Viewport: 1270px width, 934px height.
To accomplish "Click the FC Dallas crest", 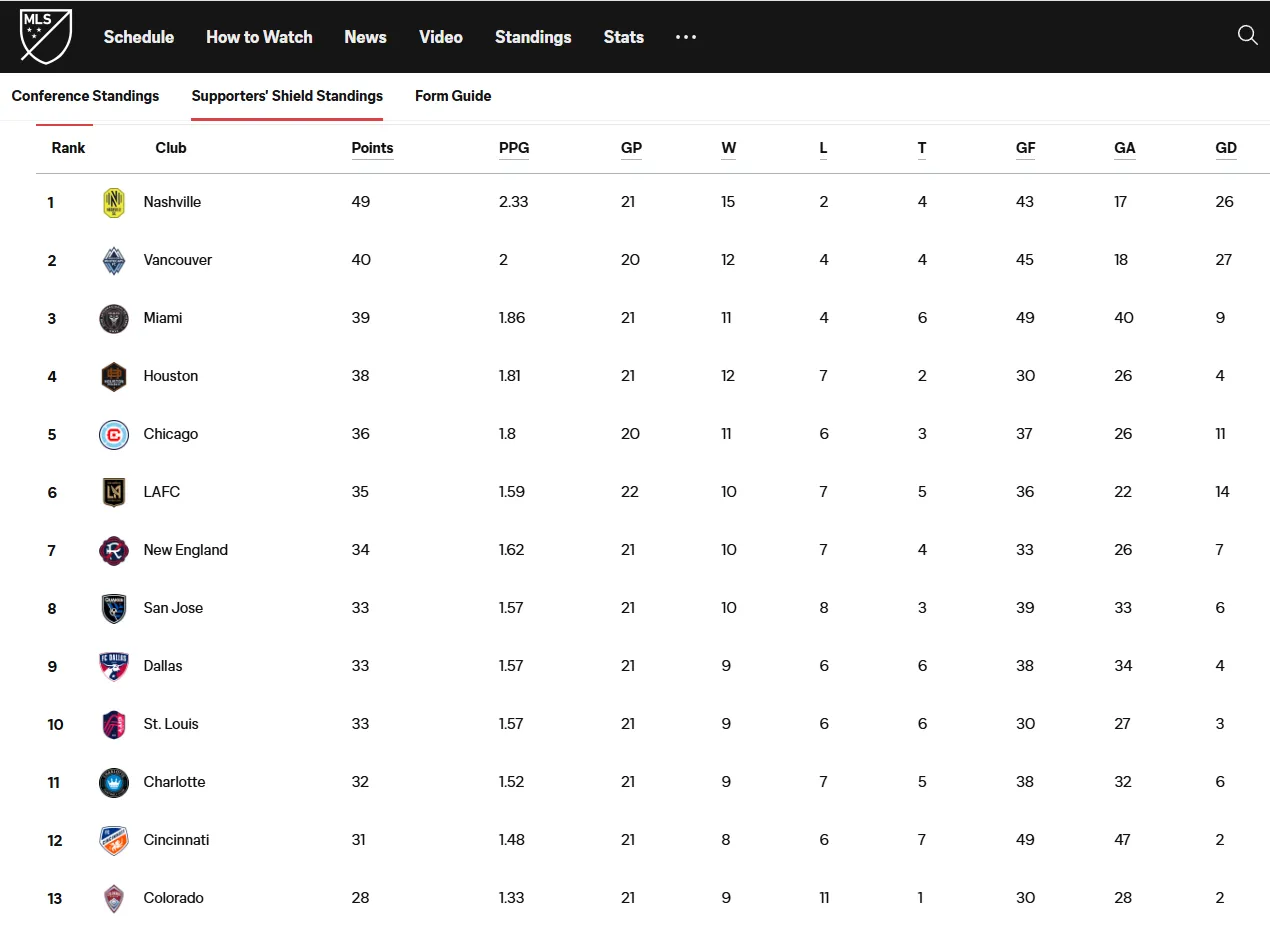I will coord(114,667).
